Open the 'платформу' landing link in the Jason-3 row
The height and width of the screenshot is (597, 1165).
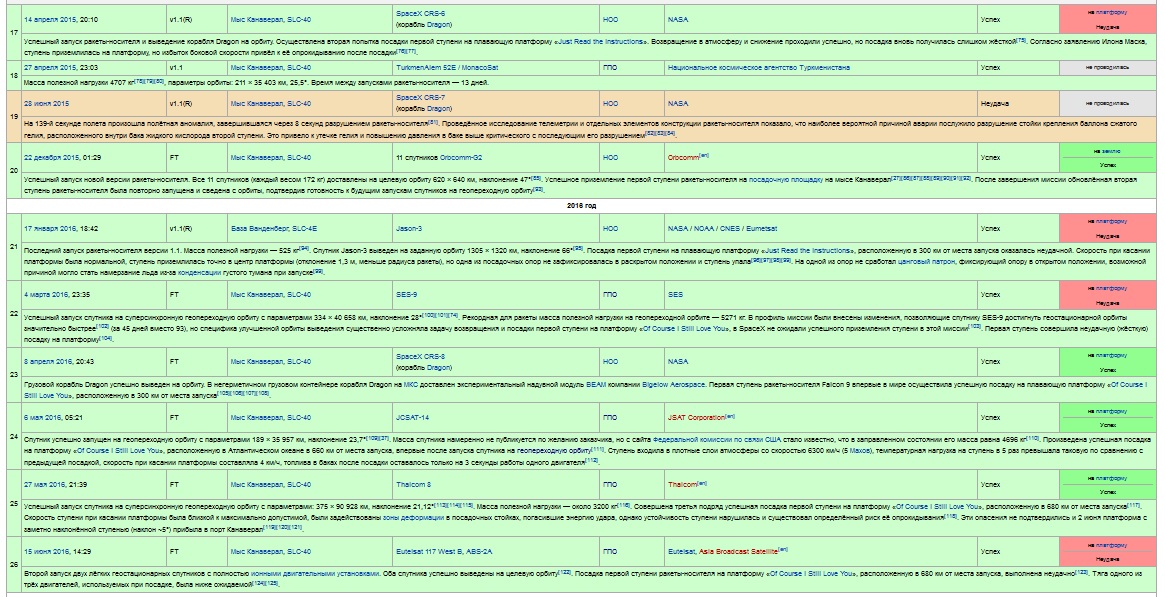(1112, 221)
